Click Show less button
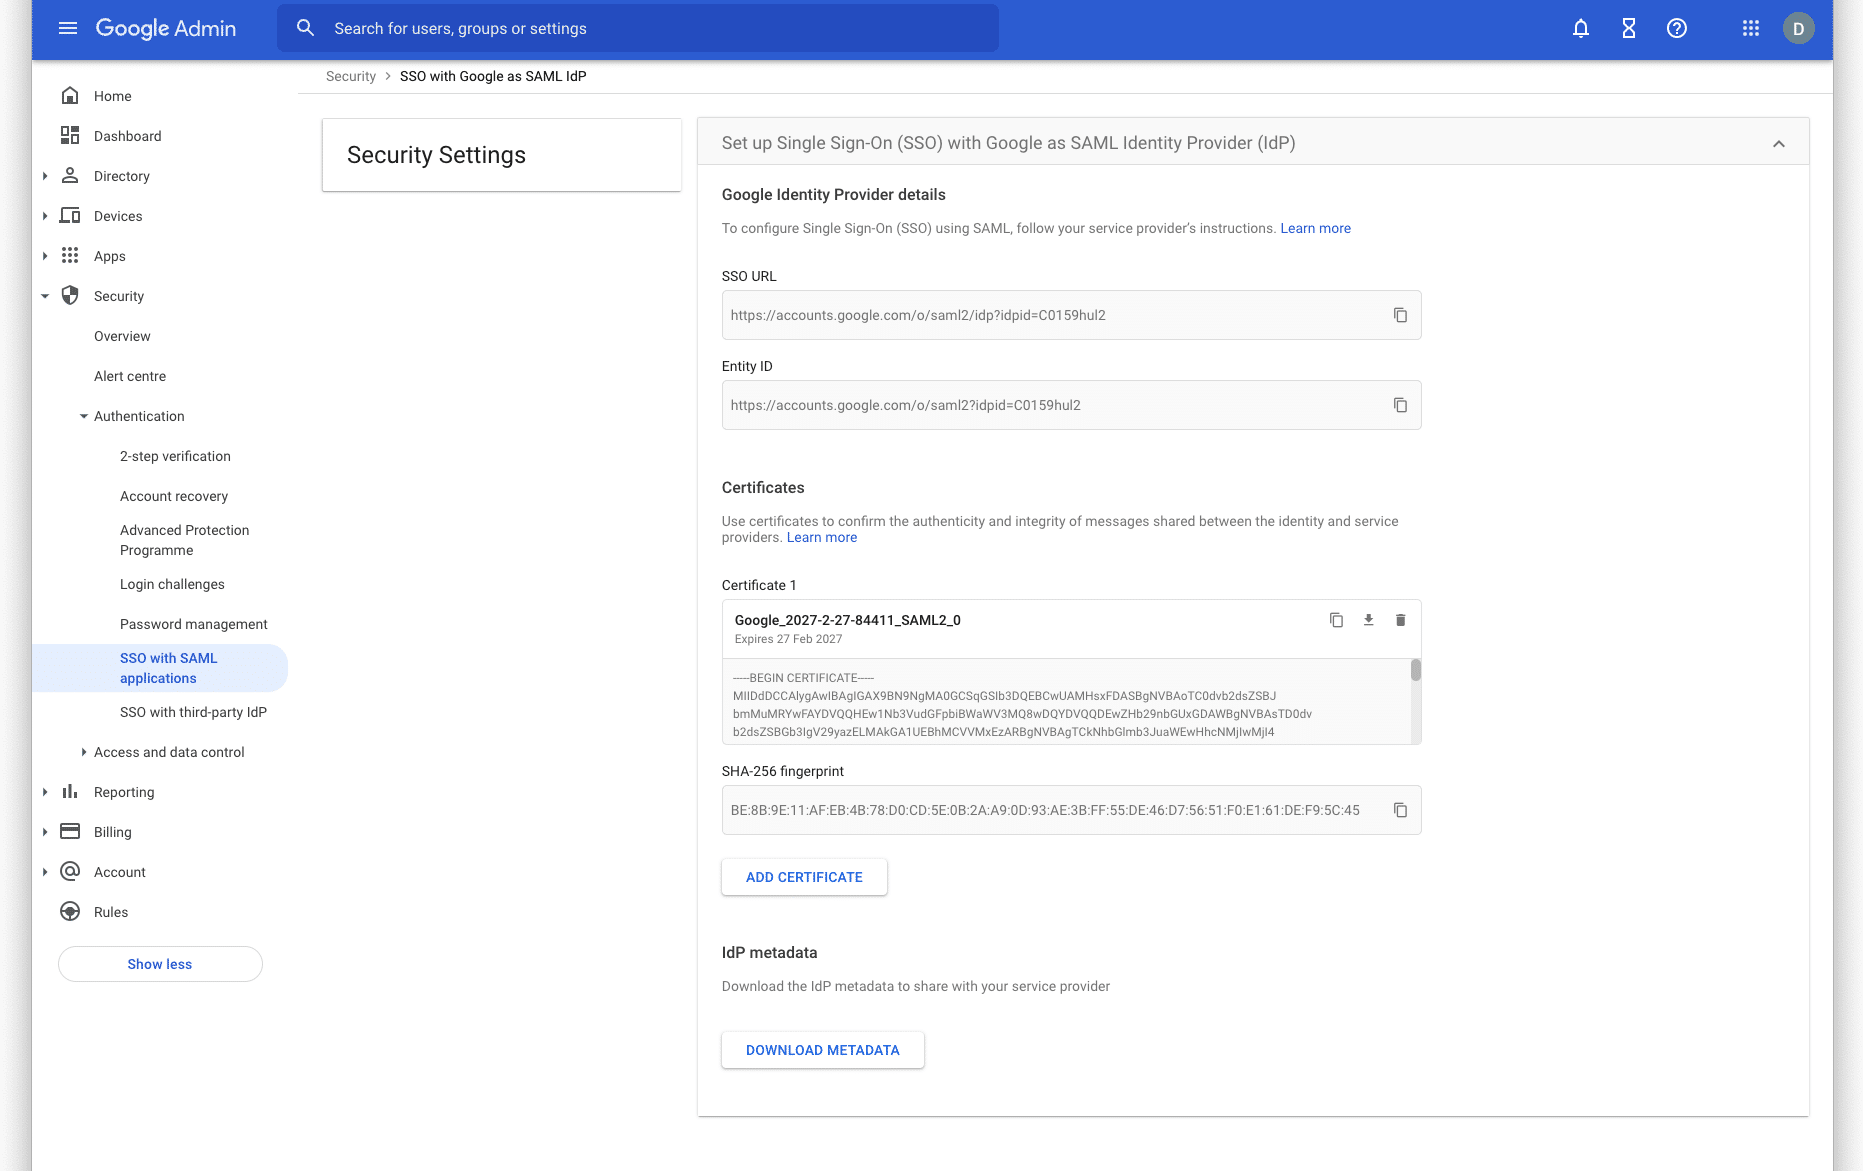This screenshot has width=1863, height=1171. [x=160, y=964]
